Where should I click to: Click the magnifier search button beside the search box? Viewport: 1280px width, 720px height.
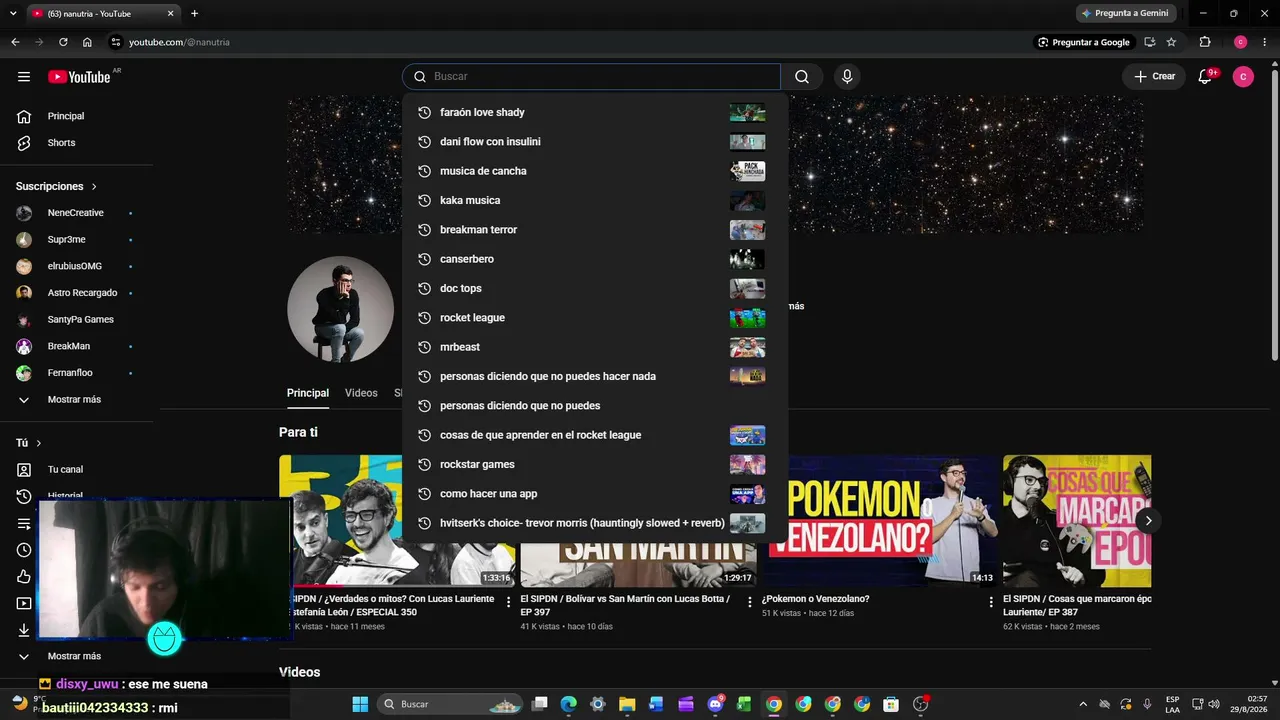click(x=802, y=77)
